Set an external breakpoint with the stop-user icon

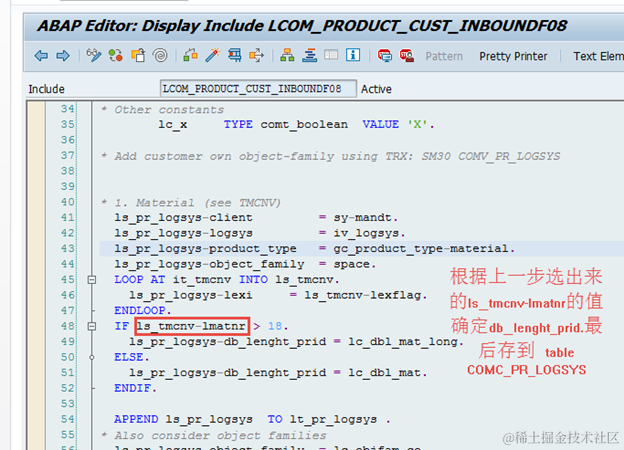point(407,55)
